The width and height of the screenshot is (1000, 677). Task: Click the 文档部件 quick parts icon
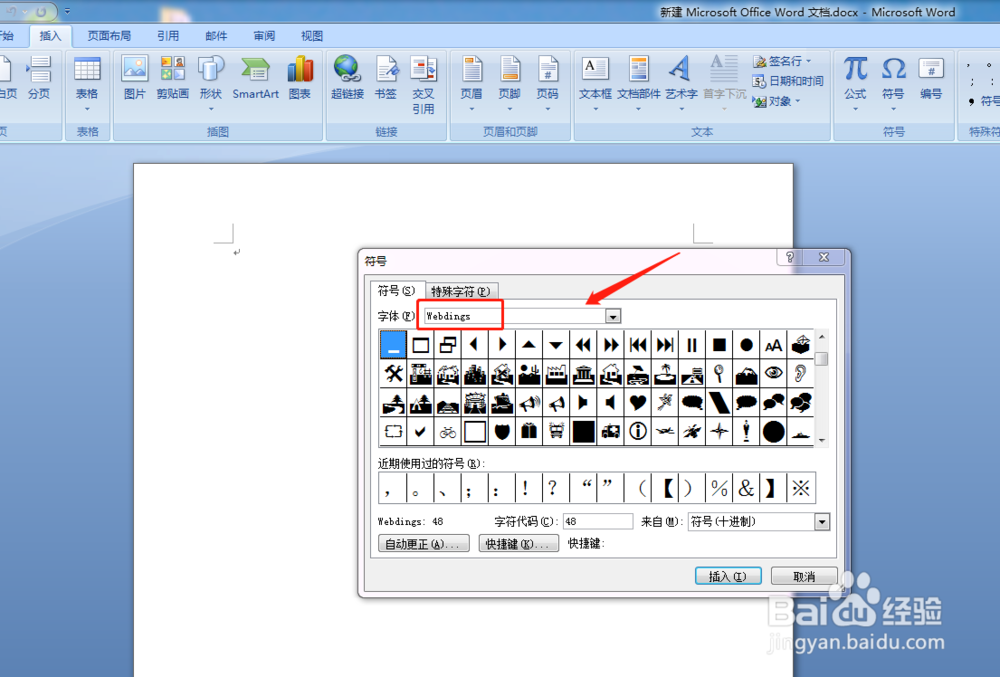[638, 83]
